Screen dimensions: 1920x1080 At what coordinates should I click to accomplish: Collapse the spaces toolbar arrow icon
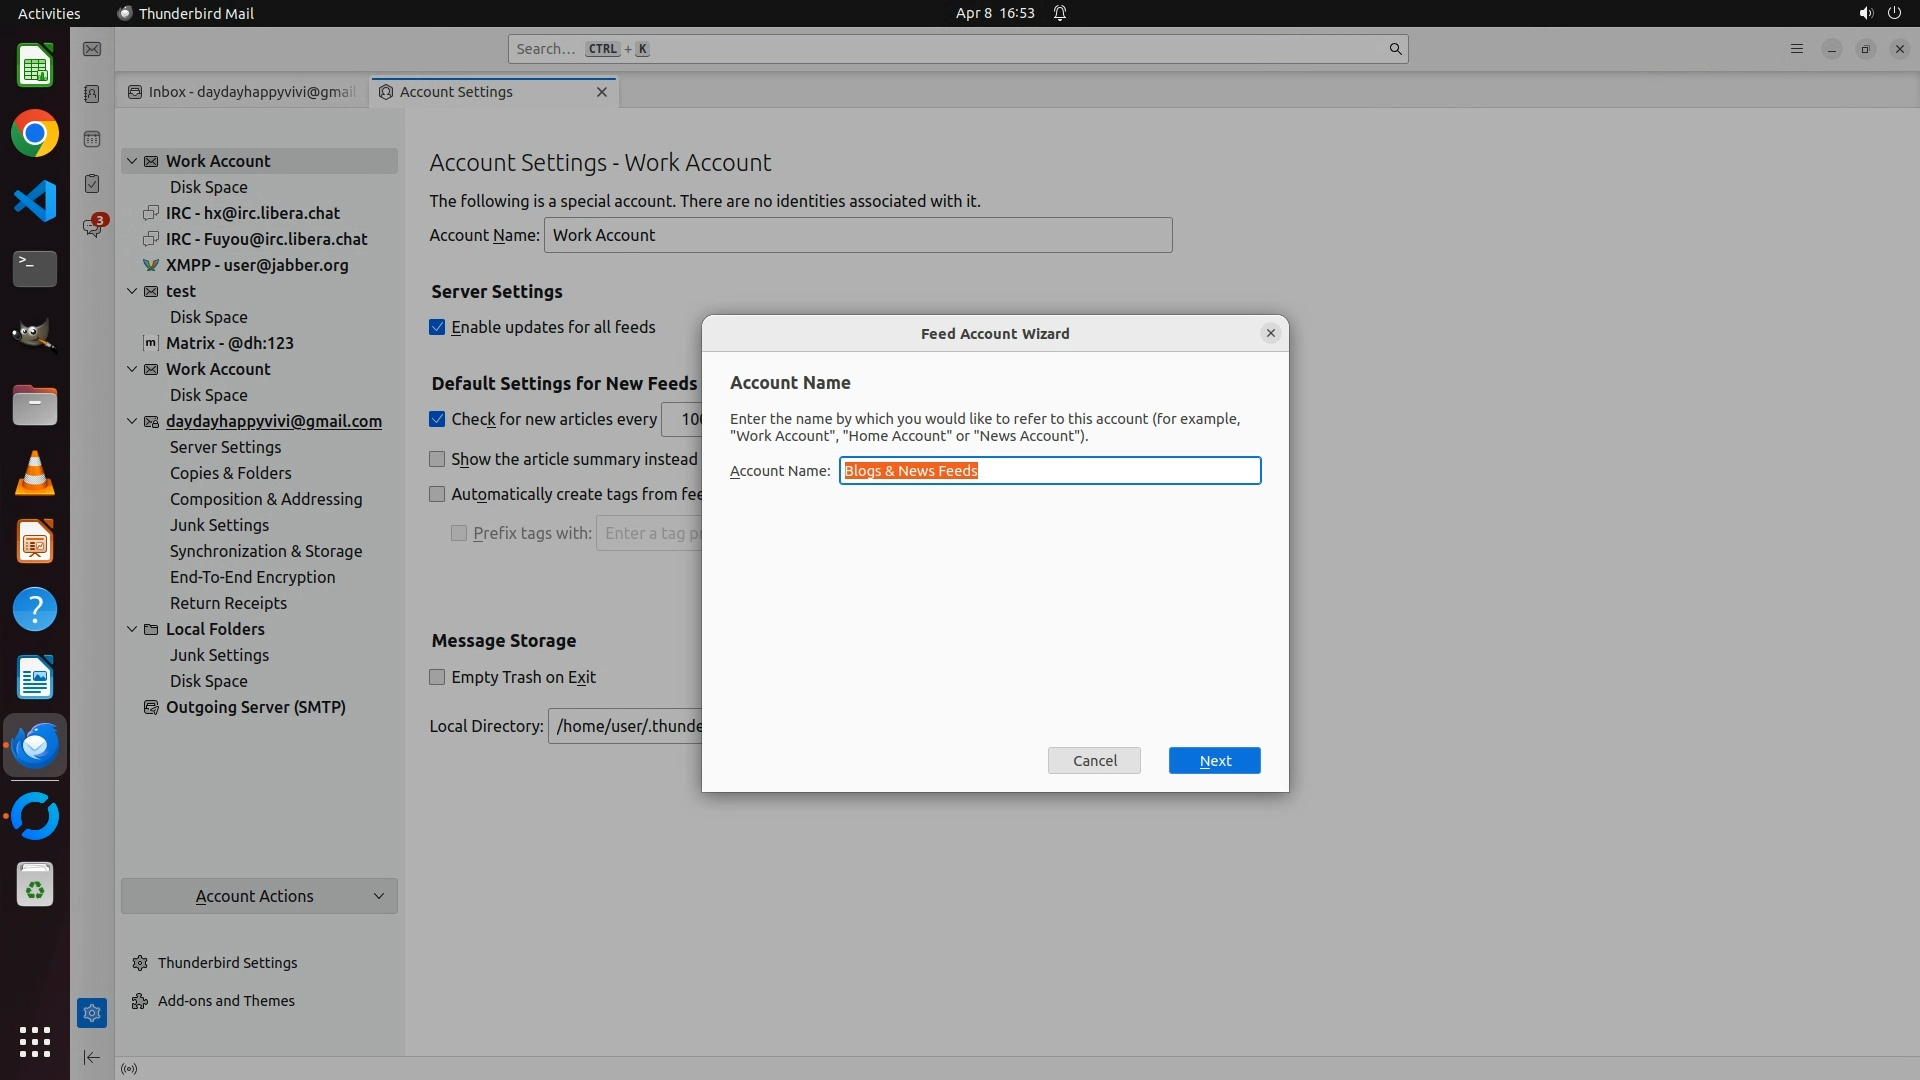coord(92,1057)
